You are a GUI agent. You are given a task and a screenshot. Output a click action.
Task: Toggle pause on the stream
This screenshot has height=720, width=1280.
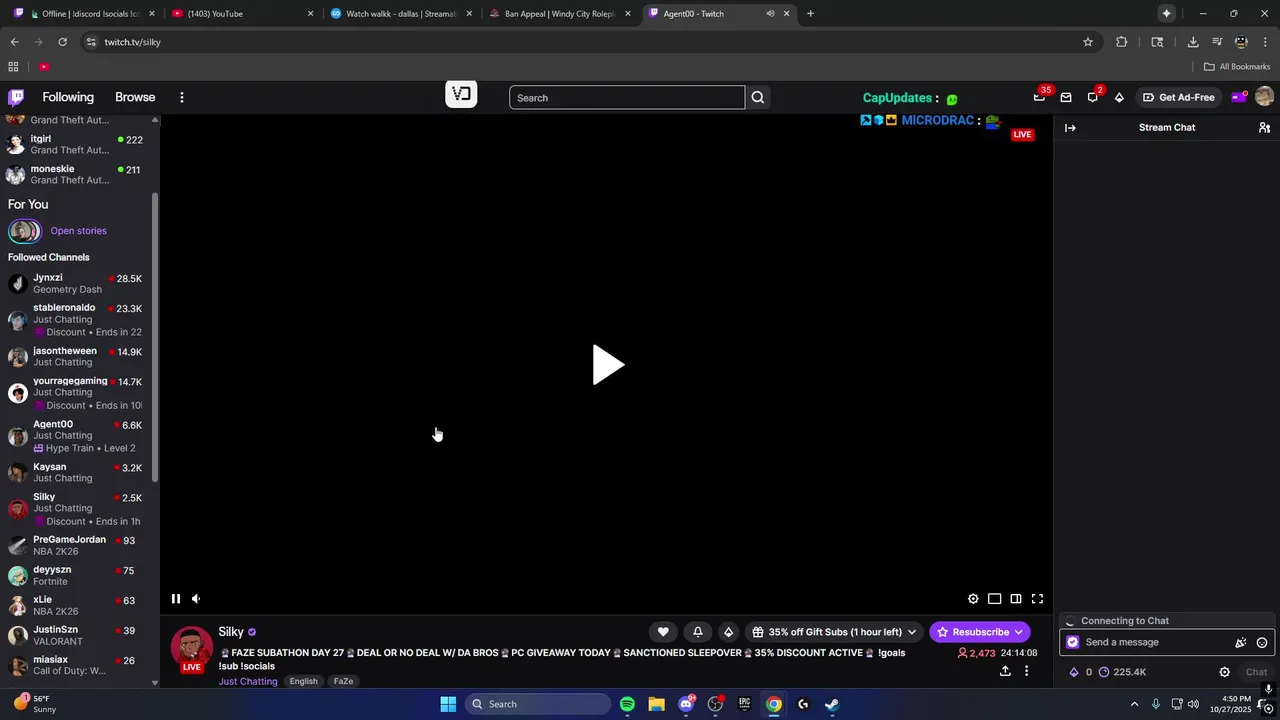pos(175,599)
